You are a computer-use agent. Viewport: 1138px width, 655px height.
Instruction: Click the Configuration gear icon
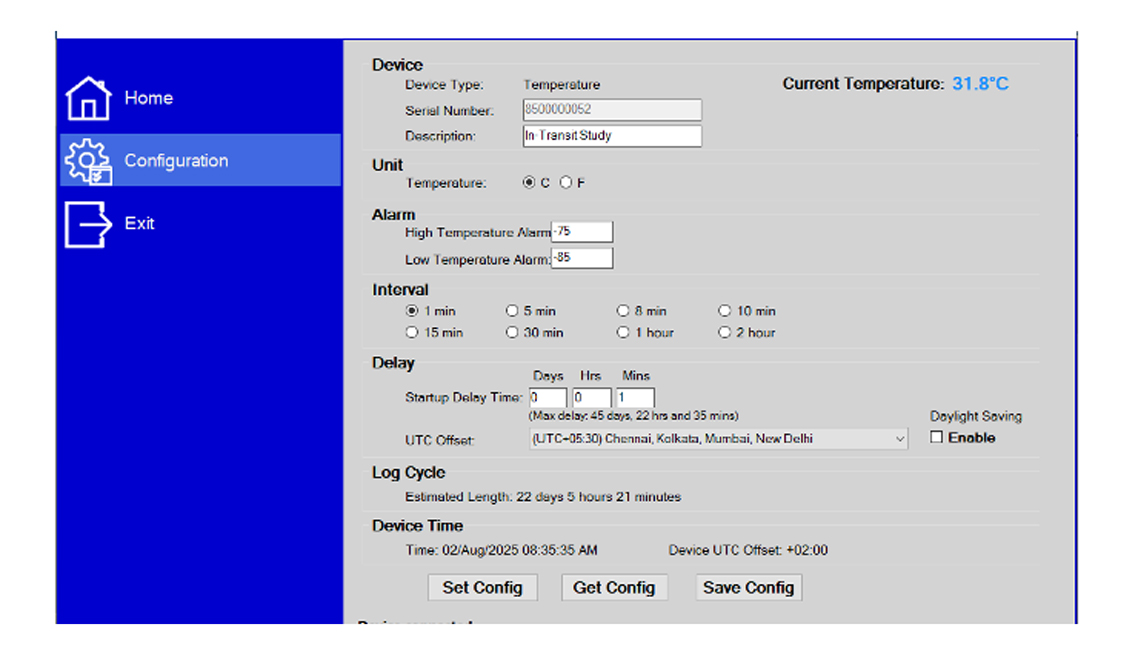click(x=88, y=161)
